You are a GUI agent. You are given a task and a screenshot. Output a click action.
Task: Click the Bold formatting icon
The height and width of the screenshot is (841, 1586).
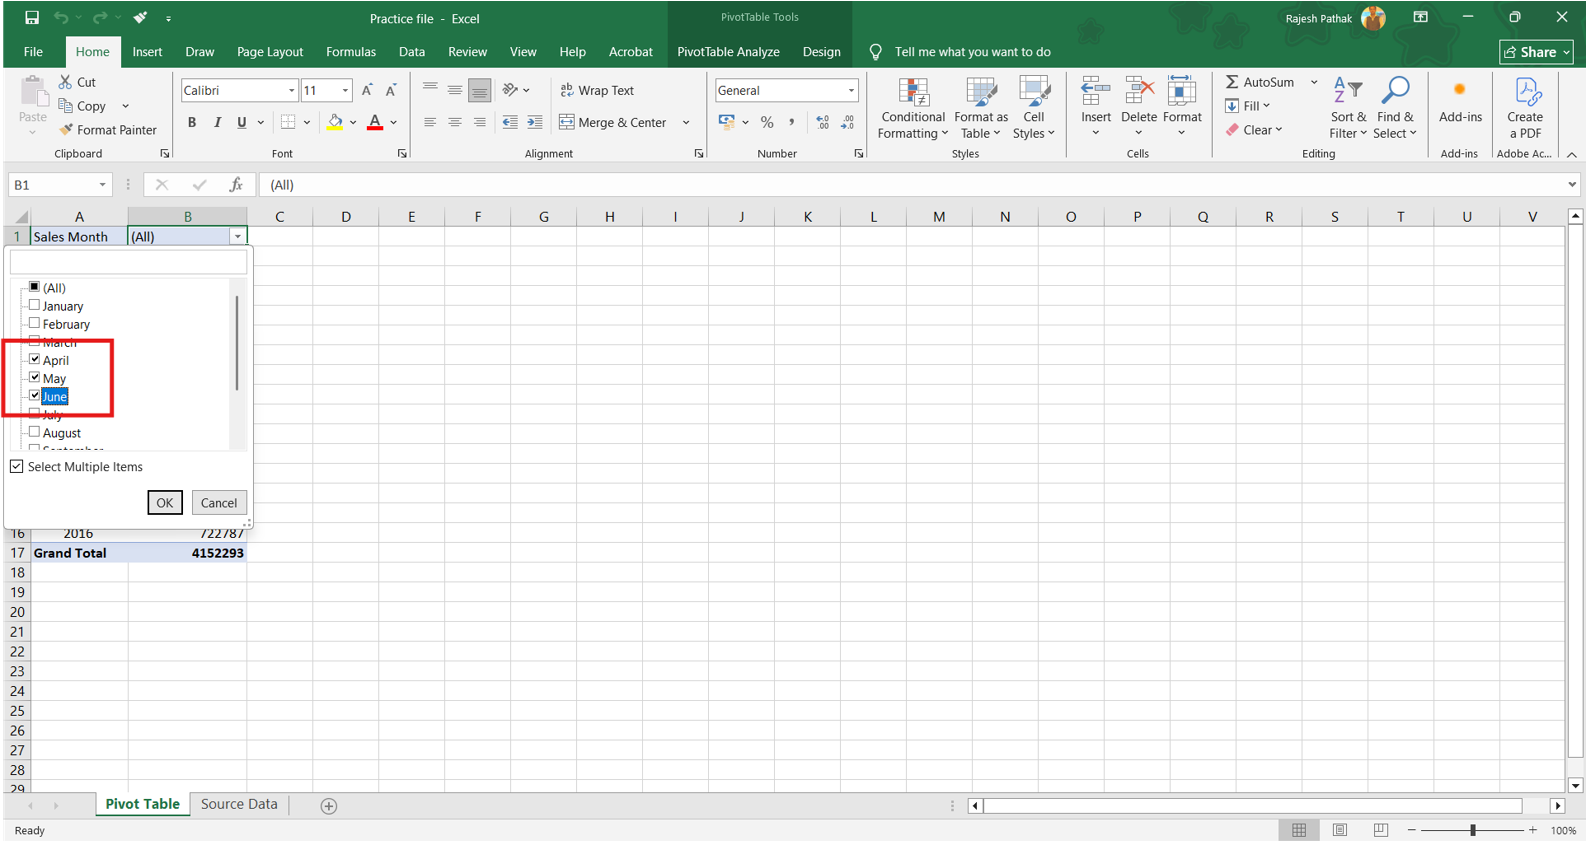[192, 123]
